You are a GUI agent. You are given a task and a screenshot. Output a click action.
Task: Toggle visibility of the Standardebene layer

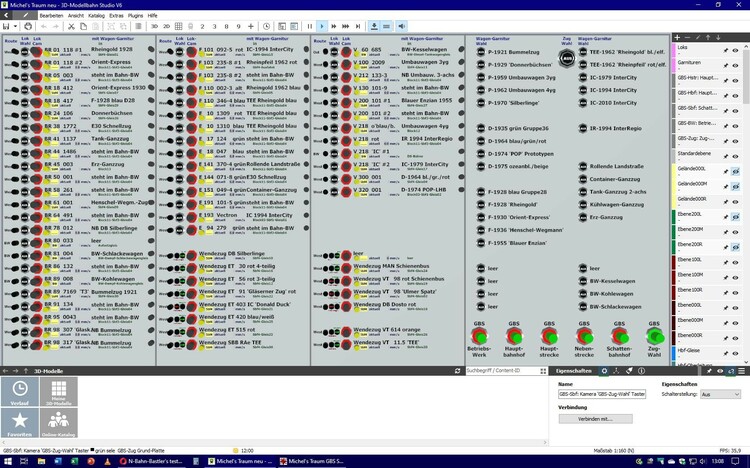point(735,156)
